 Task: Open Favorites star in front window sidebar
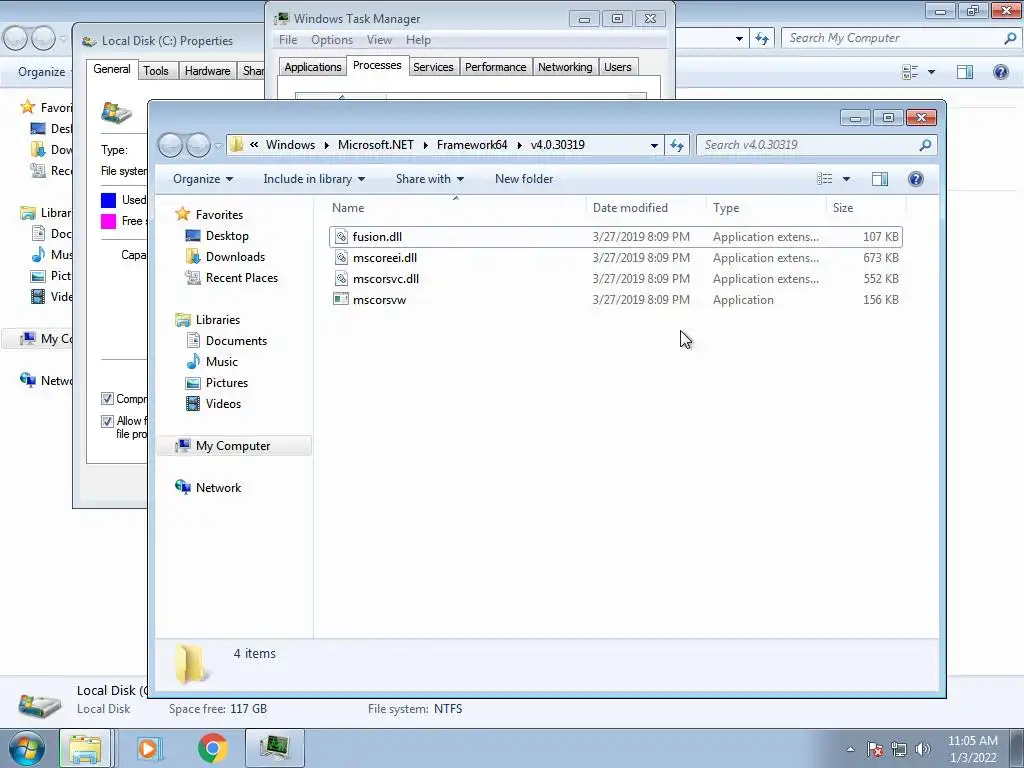183,214
